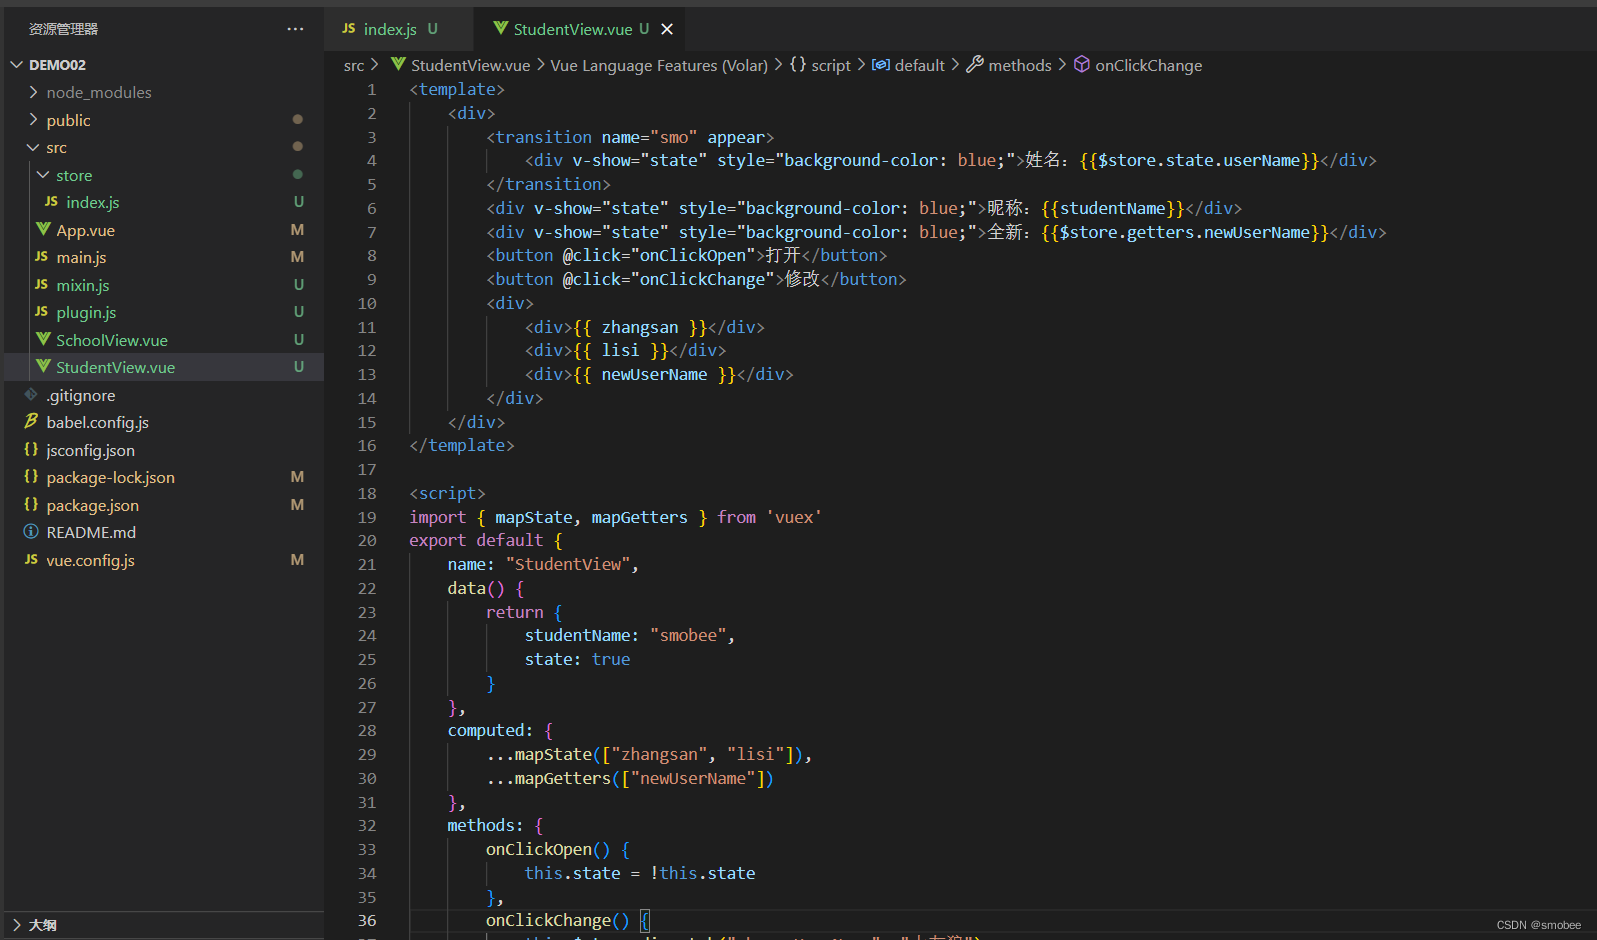The height and width of the screenshot is (940, 1597).
Task: Click the script breadcrumb segment
Action: tap(831, 65)
